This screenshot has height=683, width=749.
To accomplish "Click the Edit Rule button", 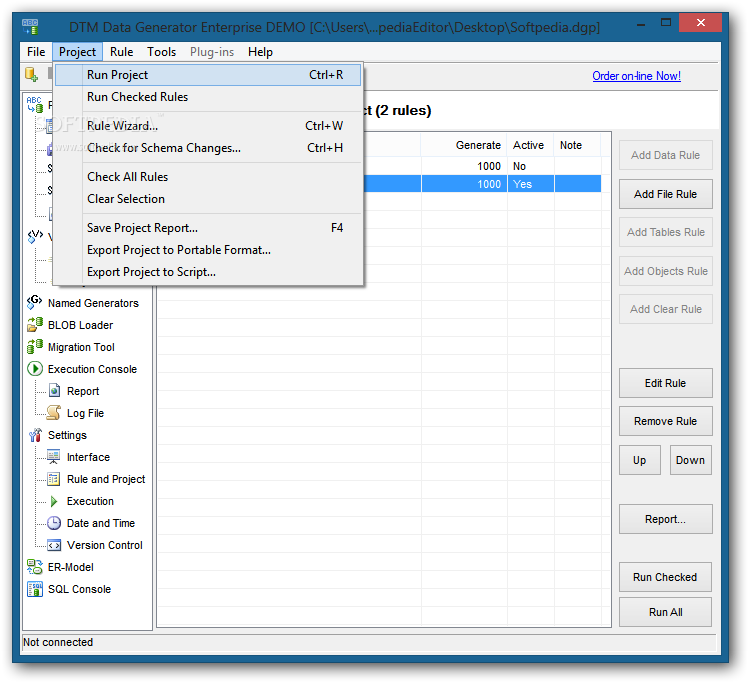I will point(665,383).
